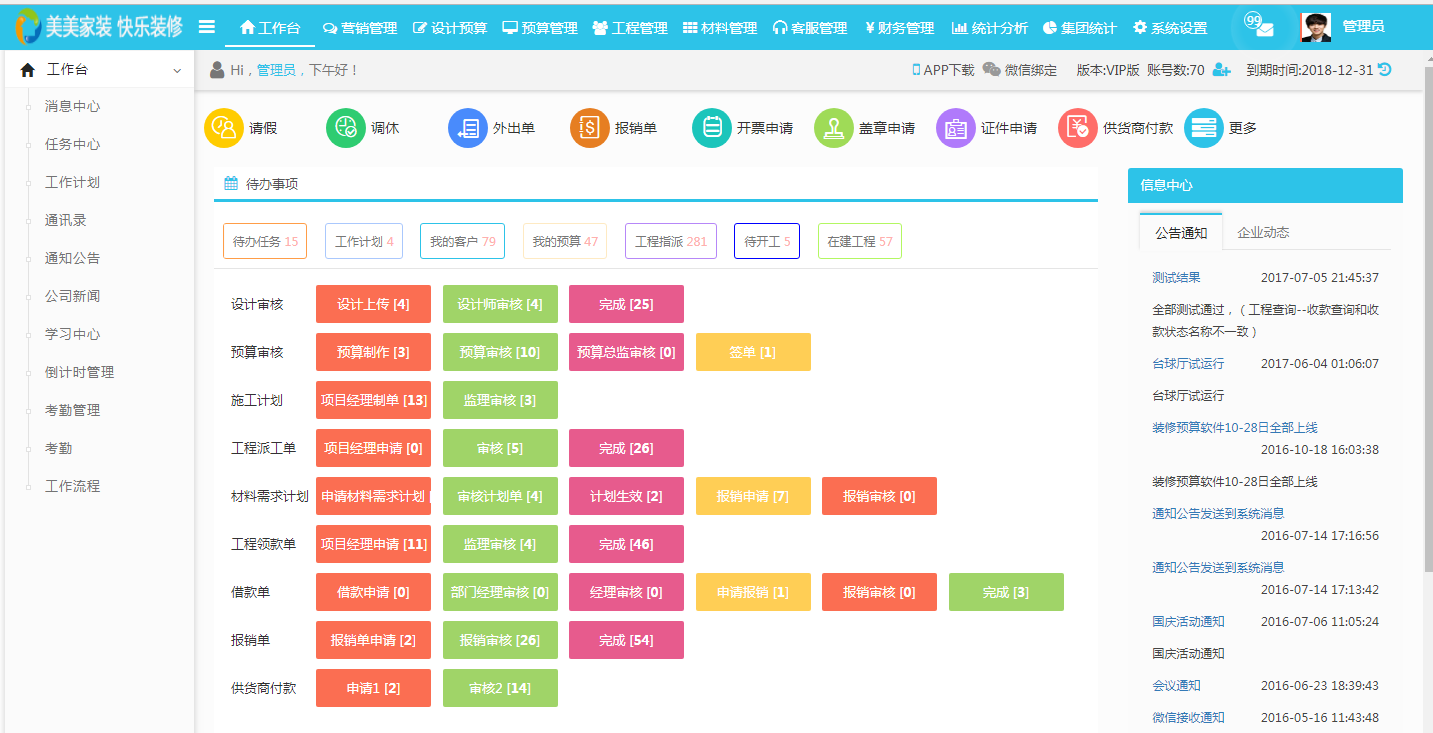Open the green 调休 time-off icon
The height and width of the screenshot is (733, 1433).
346,128
